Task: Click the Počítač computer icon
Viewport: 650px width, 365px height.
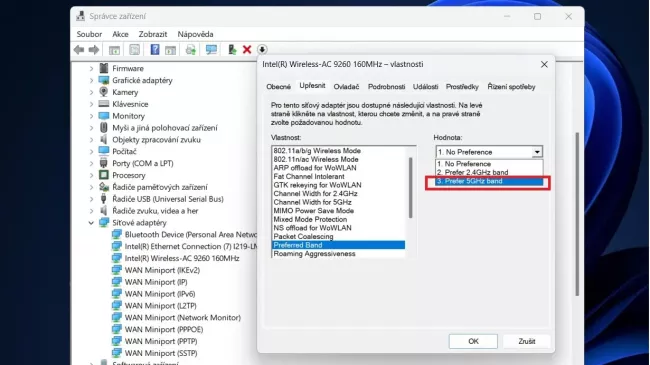Action: click(104, 151)
